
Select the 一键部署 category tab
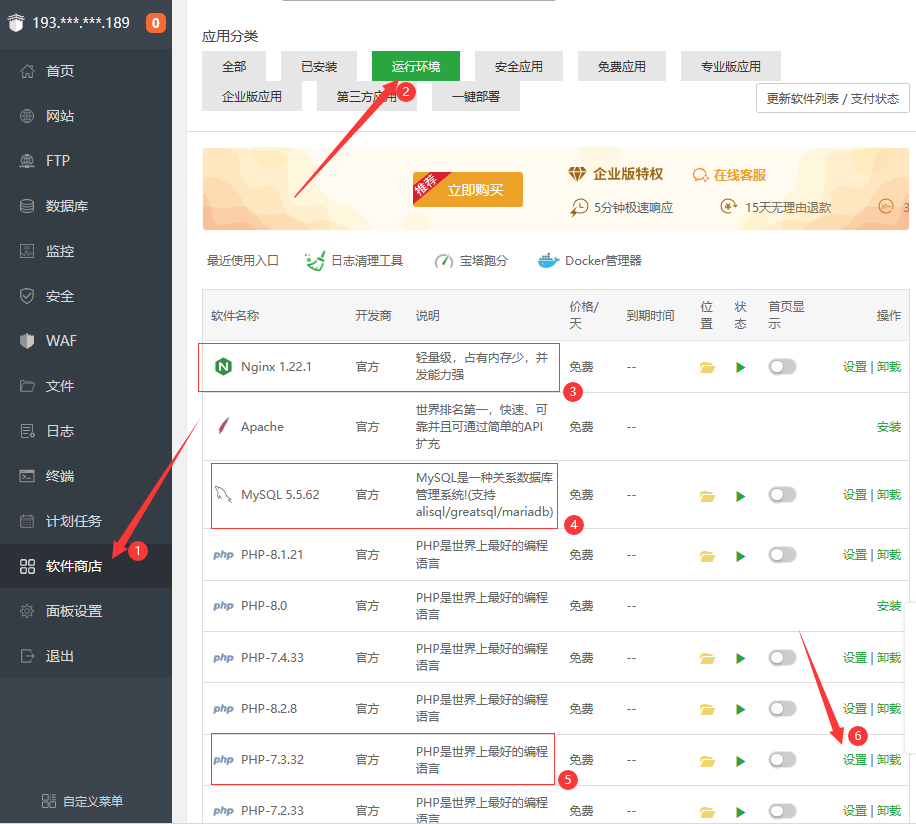(x=476, y=96)
